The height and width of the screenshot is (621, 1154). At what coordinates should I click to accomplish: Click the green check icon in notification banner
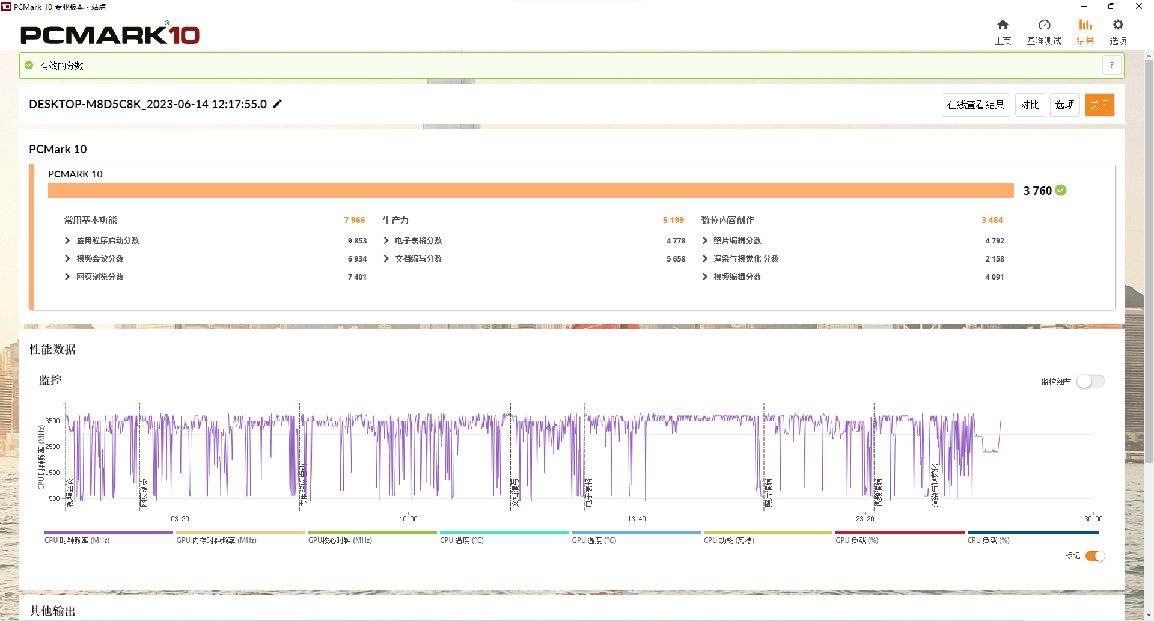[29, 65]
